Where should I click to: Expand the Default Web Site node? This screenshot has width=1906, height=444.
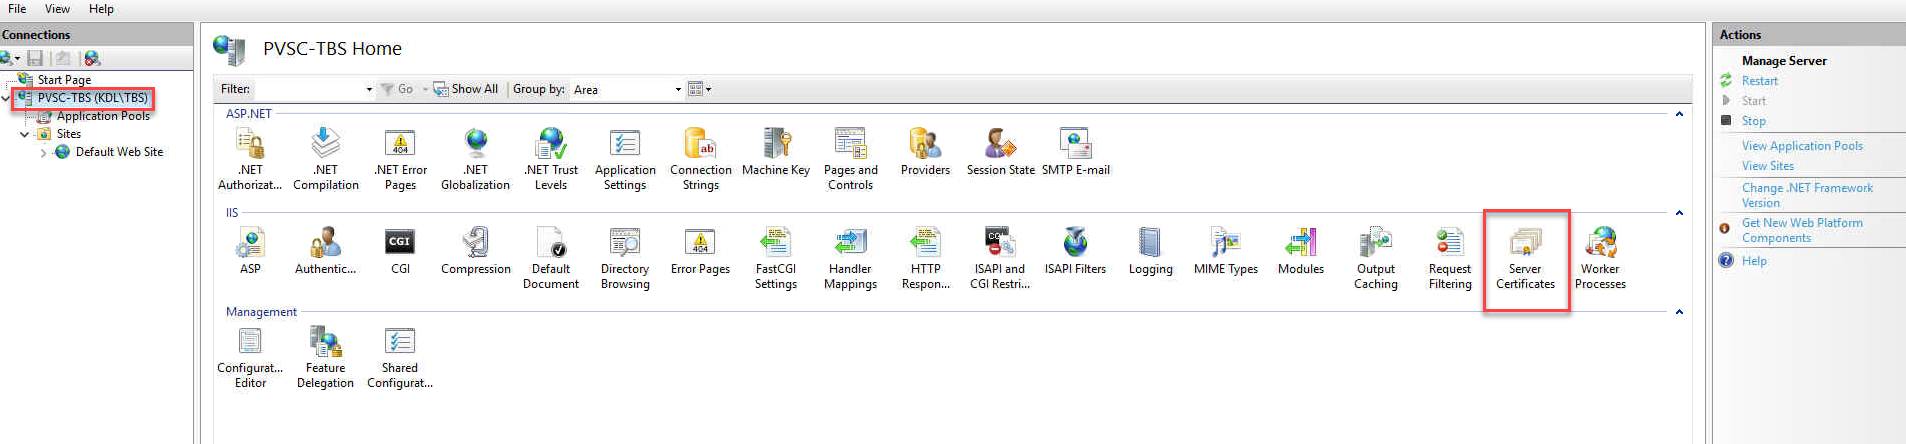pyautogui.click(x=43, y=153)
